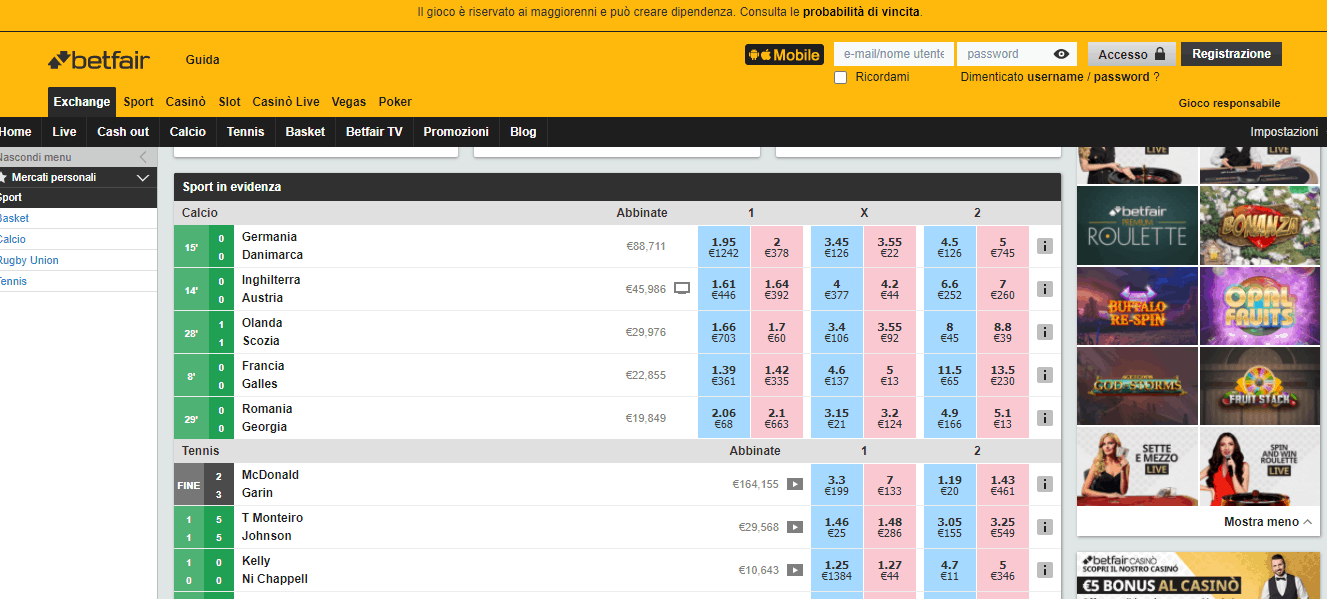Open Bonanza game thumbnail
This screenshot has width=1327, height=599.
coord(1260,225)
